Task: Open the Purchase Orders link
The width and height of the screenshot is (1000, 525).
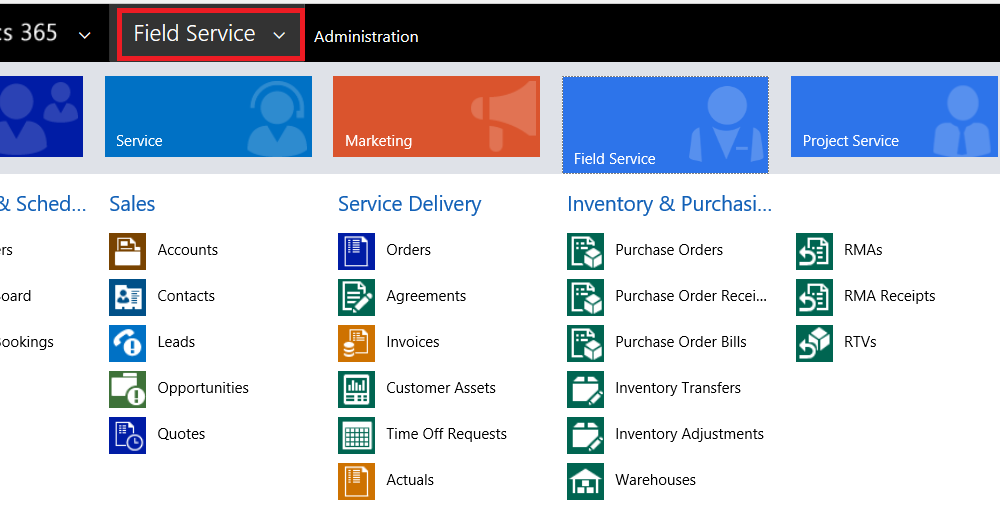Action: 669,250
